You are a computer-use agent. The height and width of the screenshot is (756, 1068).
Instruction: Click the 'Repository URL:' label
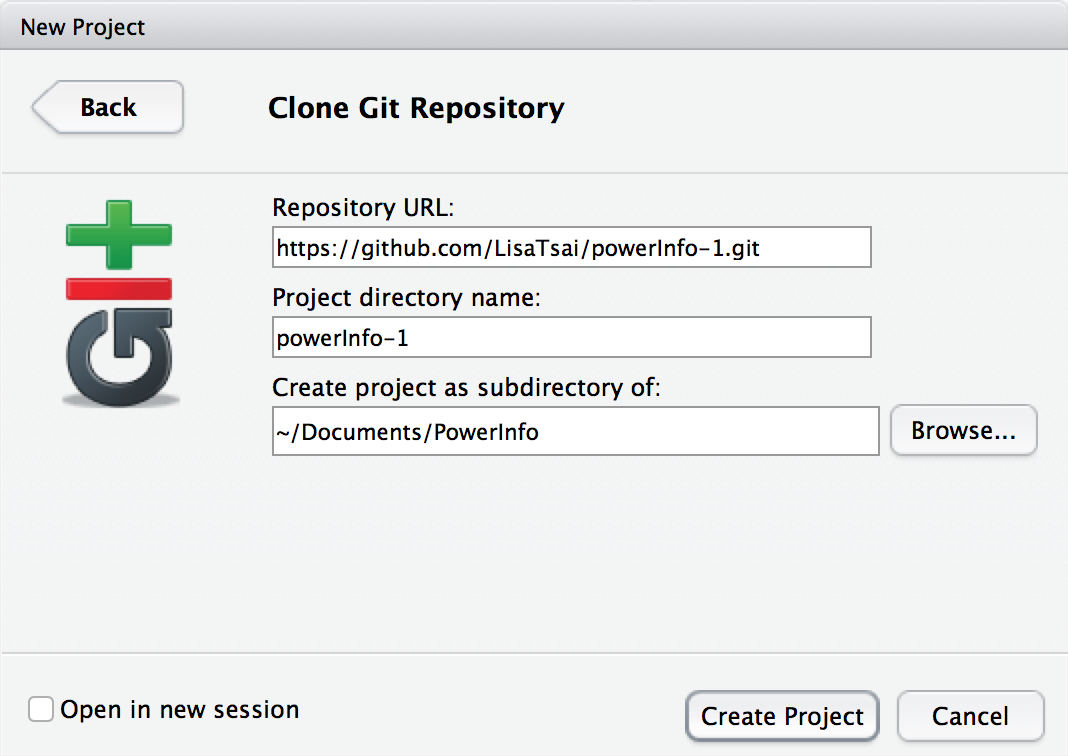[x=363, y=207]
